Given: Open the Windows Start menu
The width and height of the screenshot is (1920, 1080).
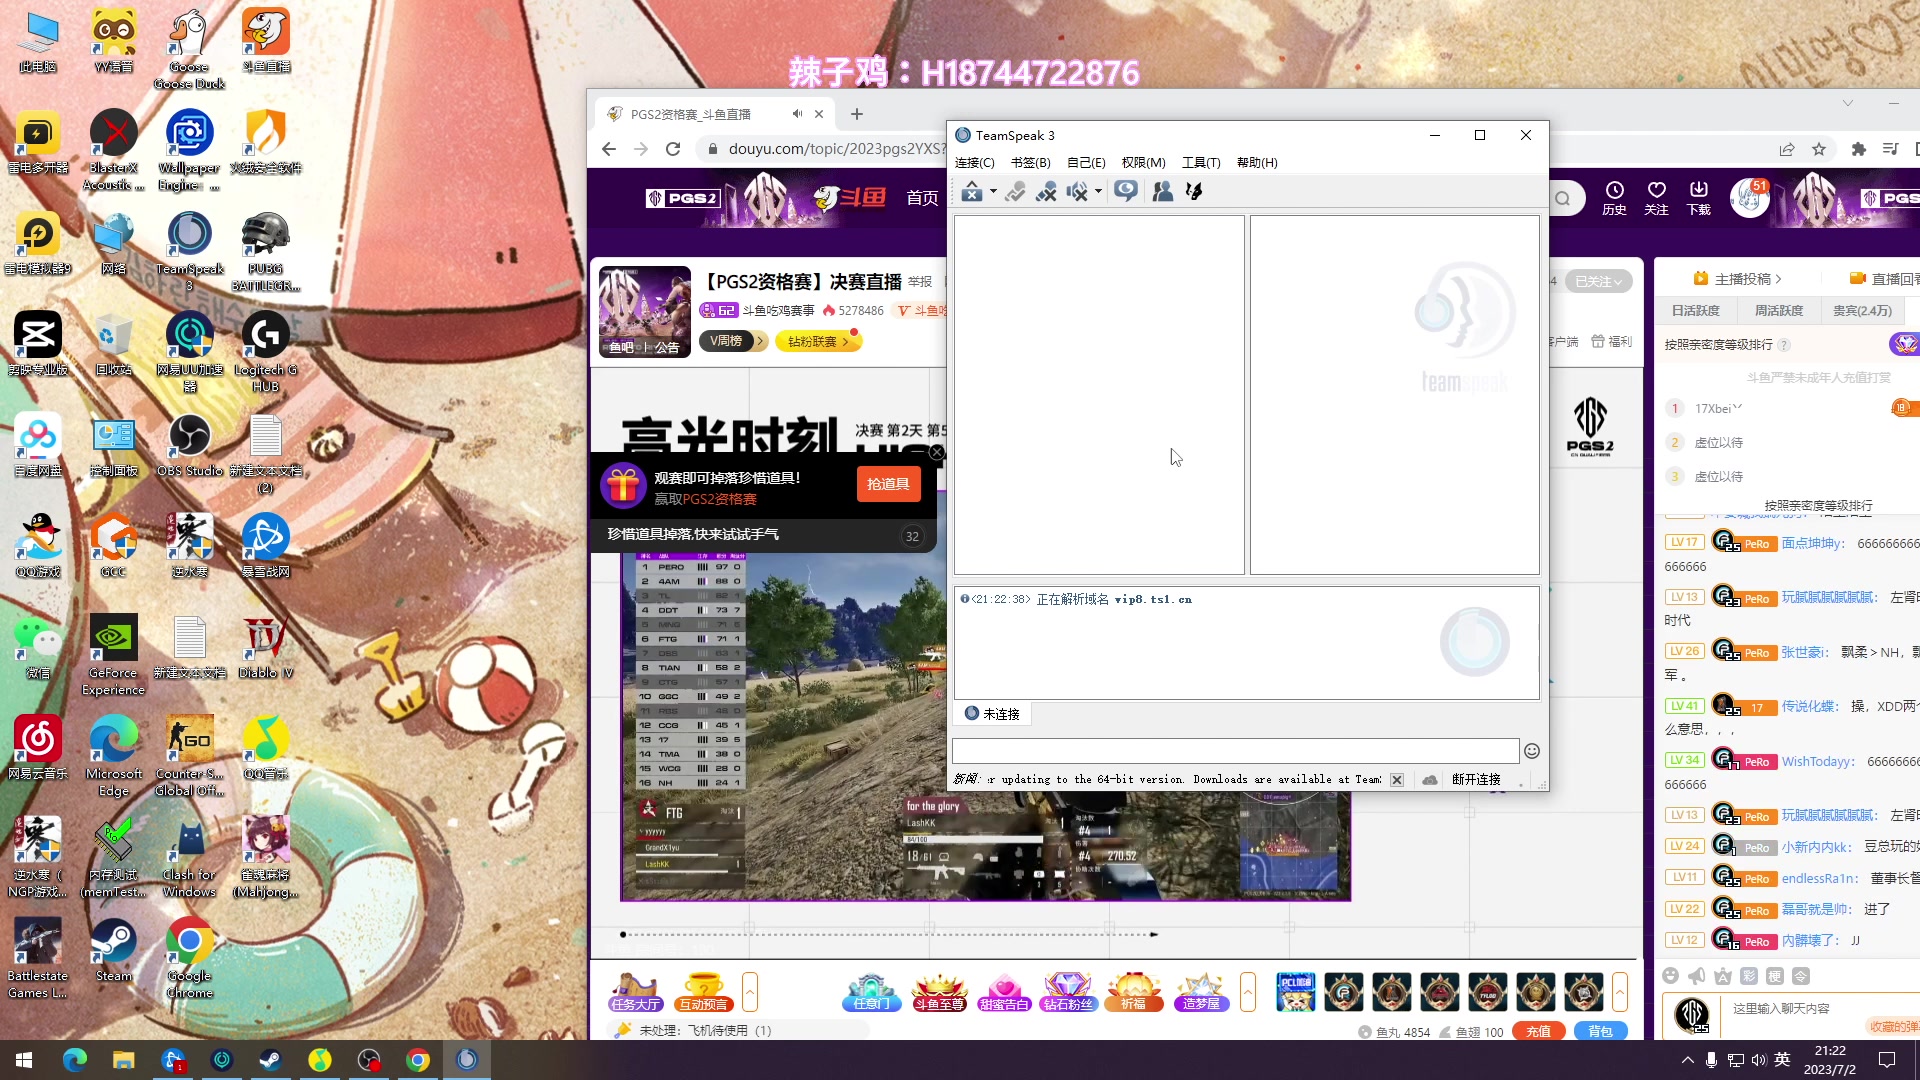Looking at the screenshot, I should click(x=24, y=1060).
